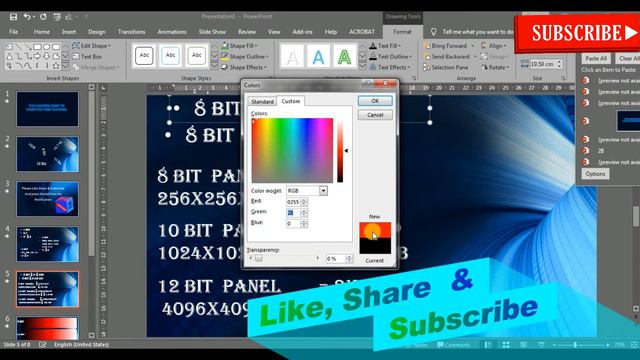Click the Tell me lightbulb icon
Image resolution: width=640 pixels, height=360 pixels.
(x=433, y=32)
